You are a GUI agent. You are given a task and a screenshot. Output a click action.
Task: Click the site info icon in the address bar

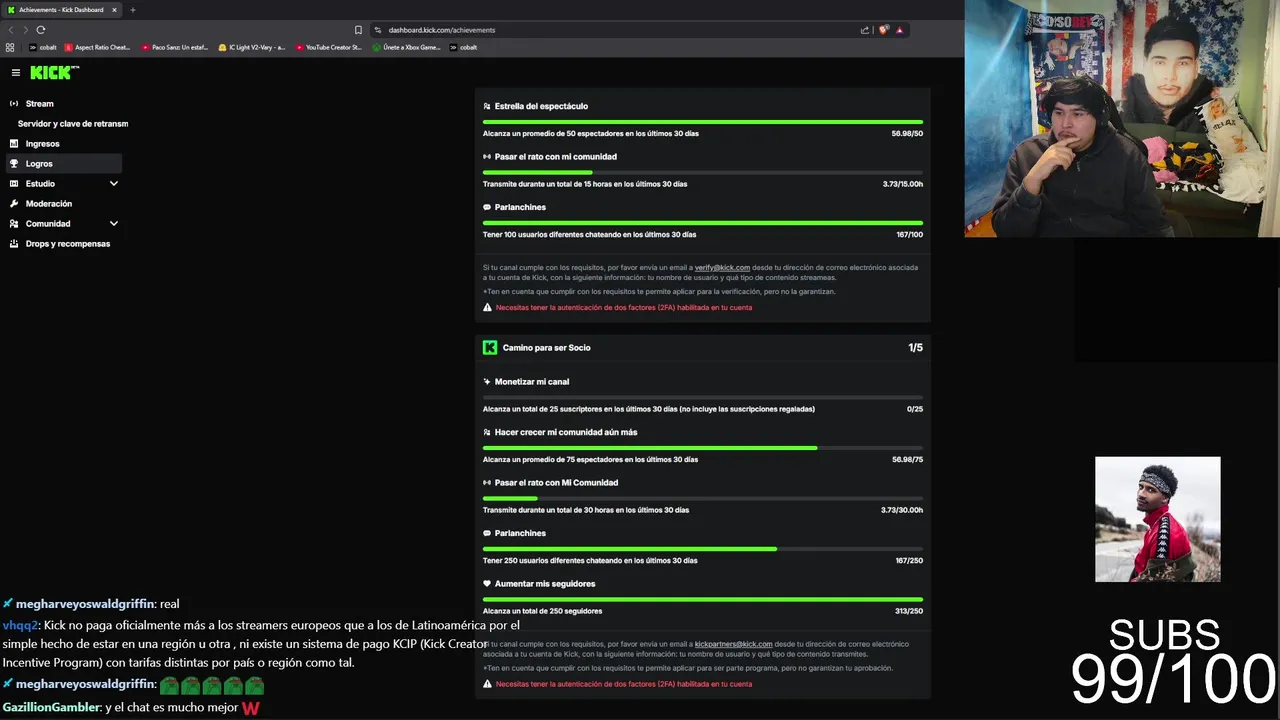379,30
